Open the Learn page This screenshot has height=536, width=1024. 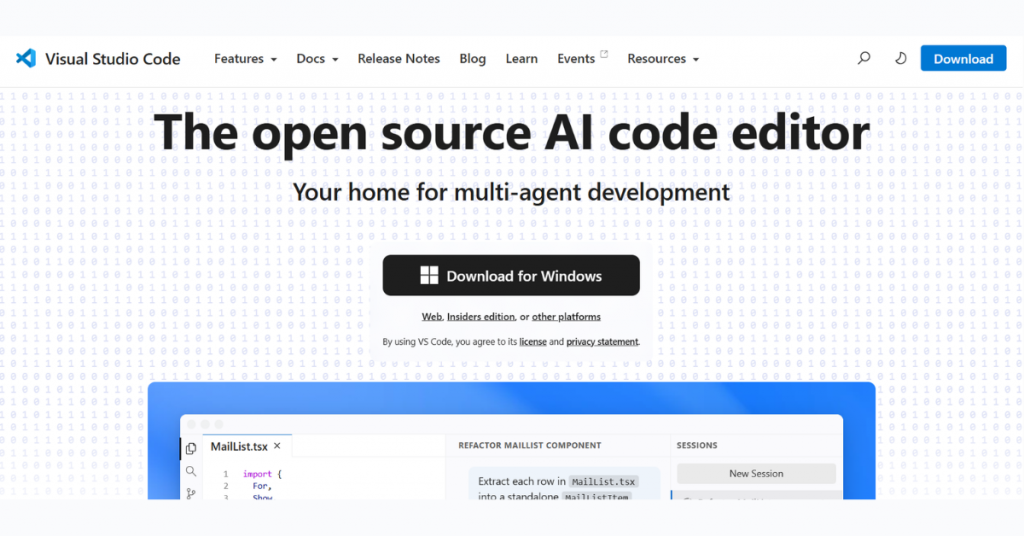[x=521, y=59]
